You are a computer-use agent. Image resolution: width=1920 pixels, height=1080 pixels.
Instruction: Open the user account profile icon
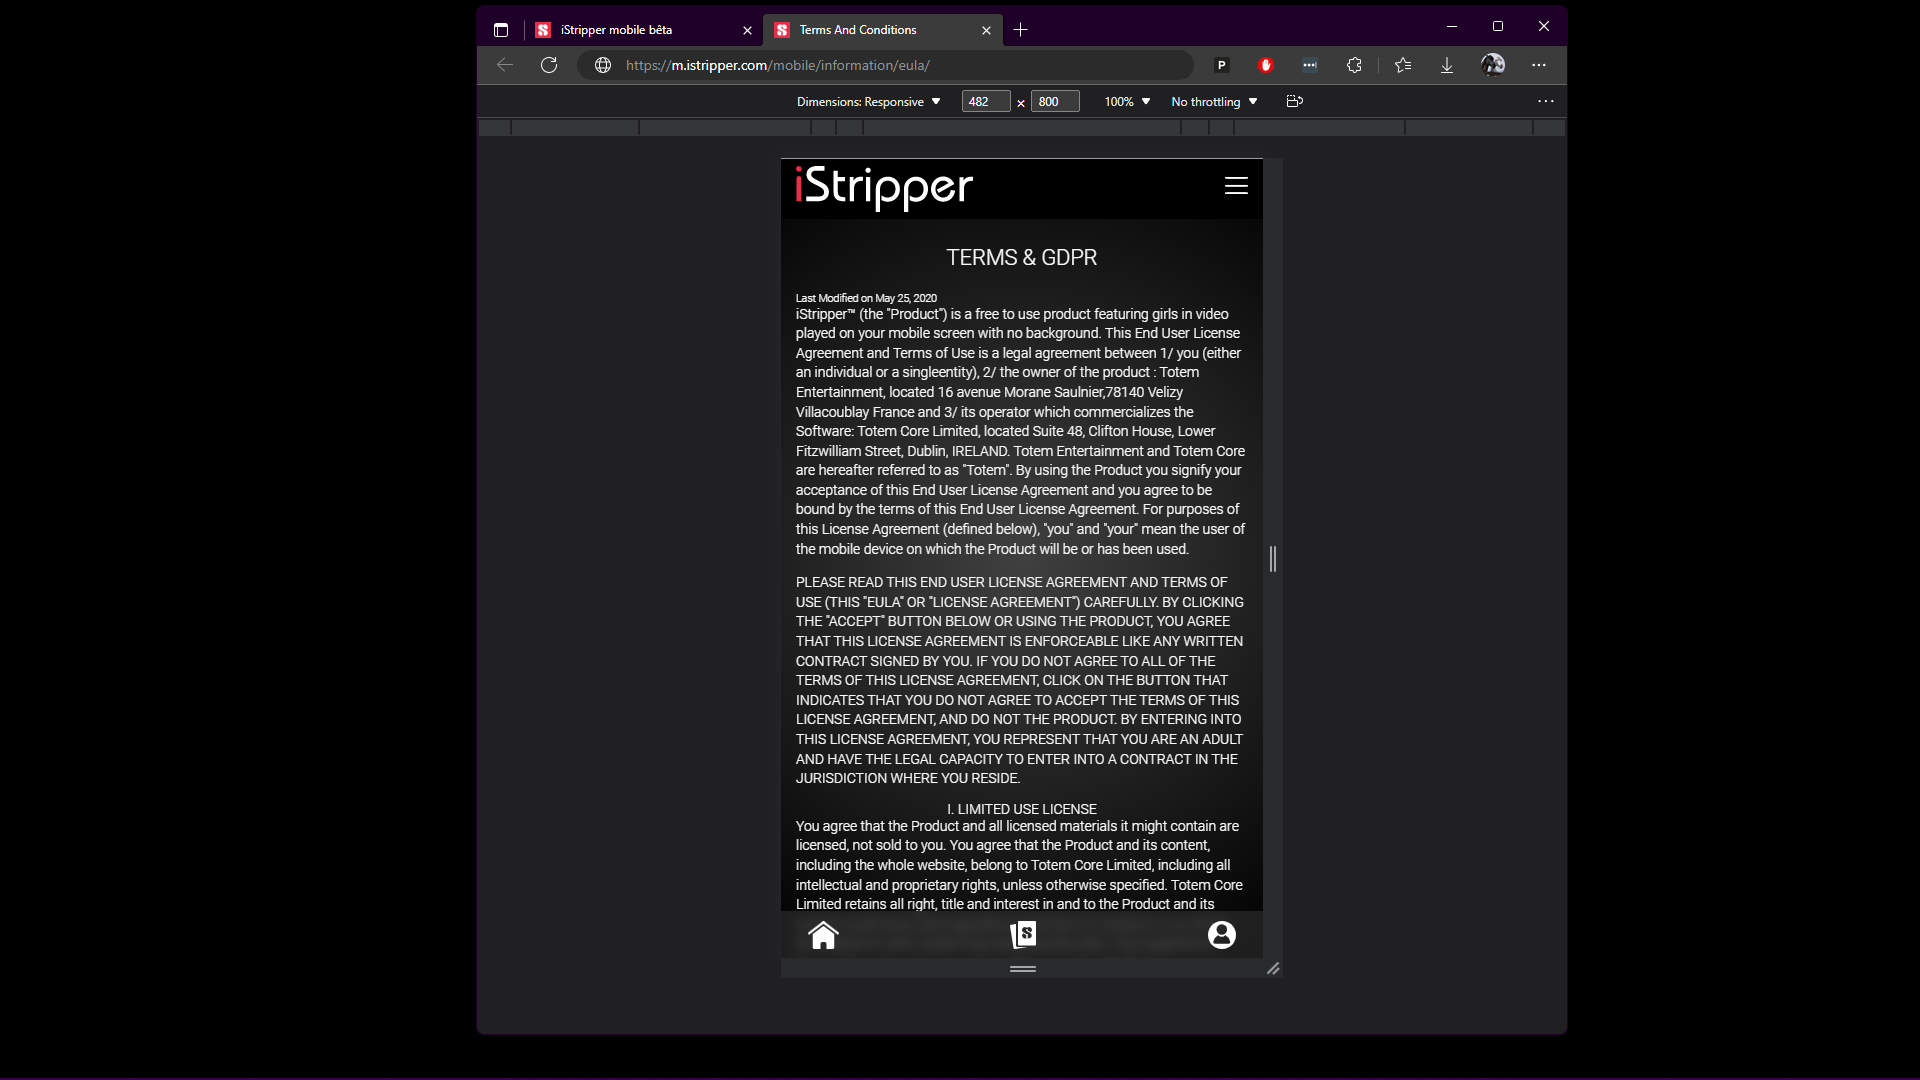click(1221, 935)
